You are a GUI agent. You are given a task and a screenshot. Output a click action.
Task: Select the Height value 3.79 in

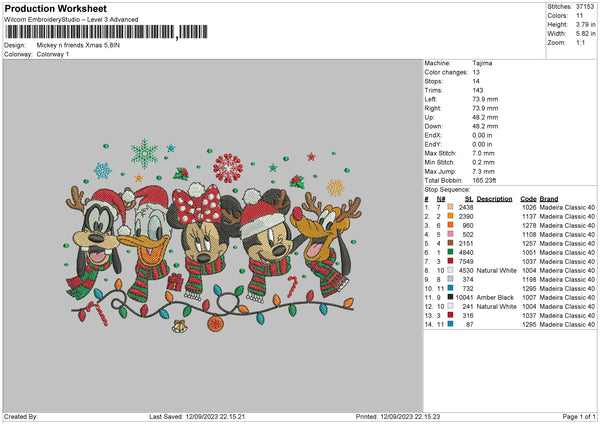click(x=585, y=24)
